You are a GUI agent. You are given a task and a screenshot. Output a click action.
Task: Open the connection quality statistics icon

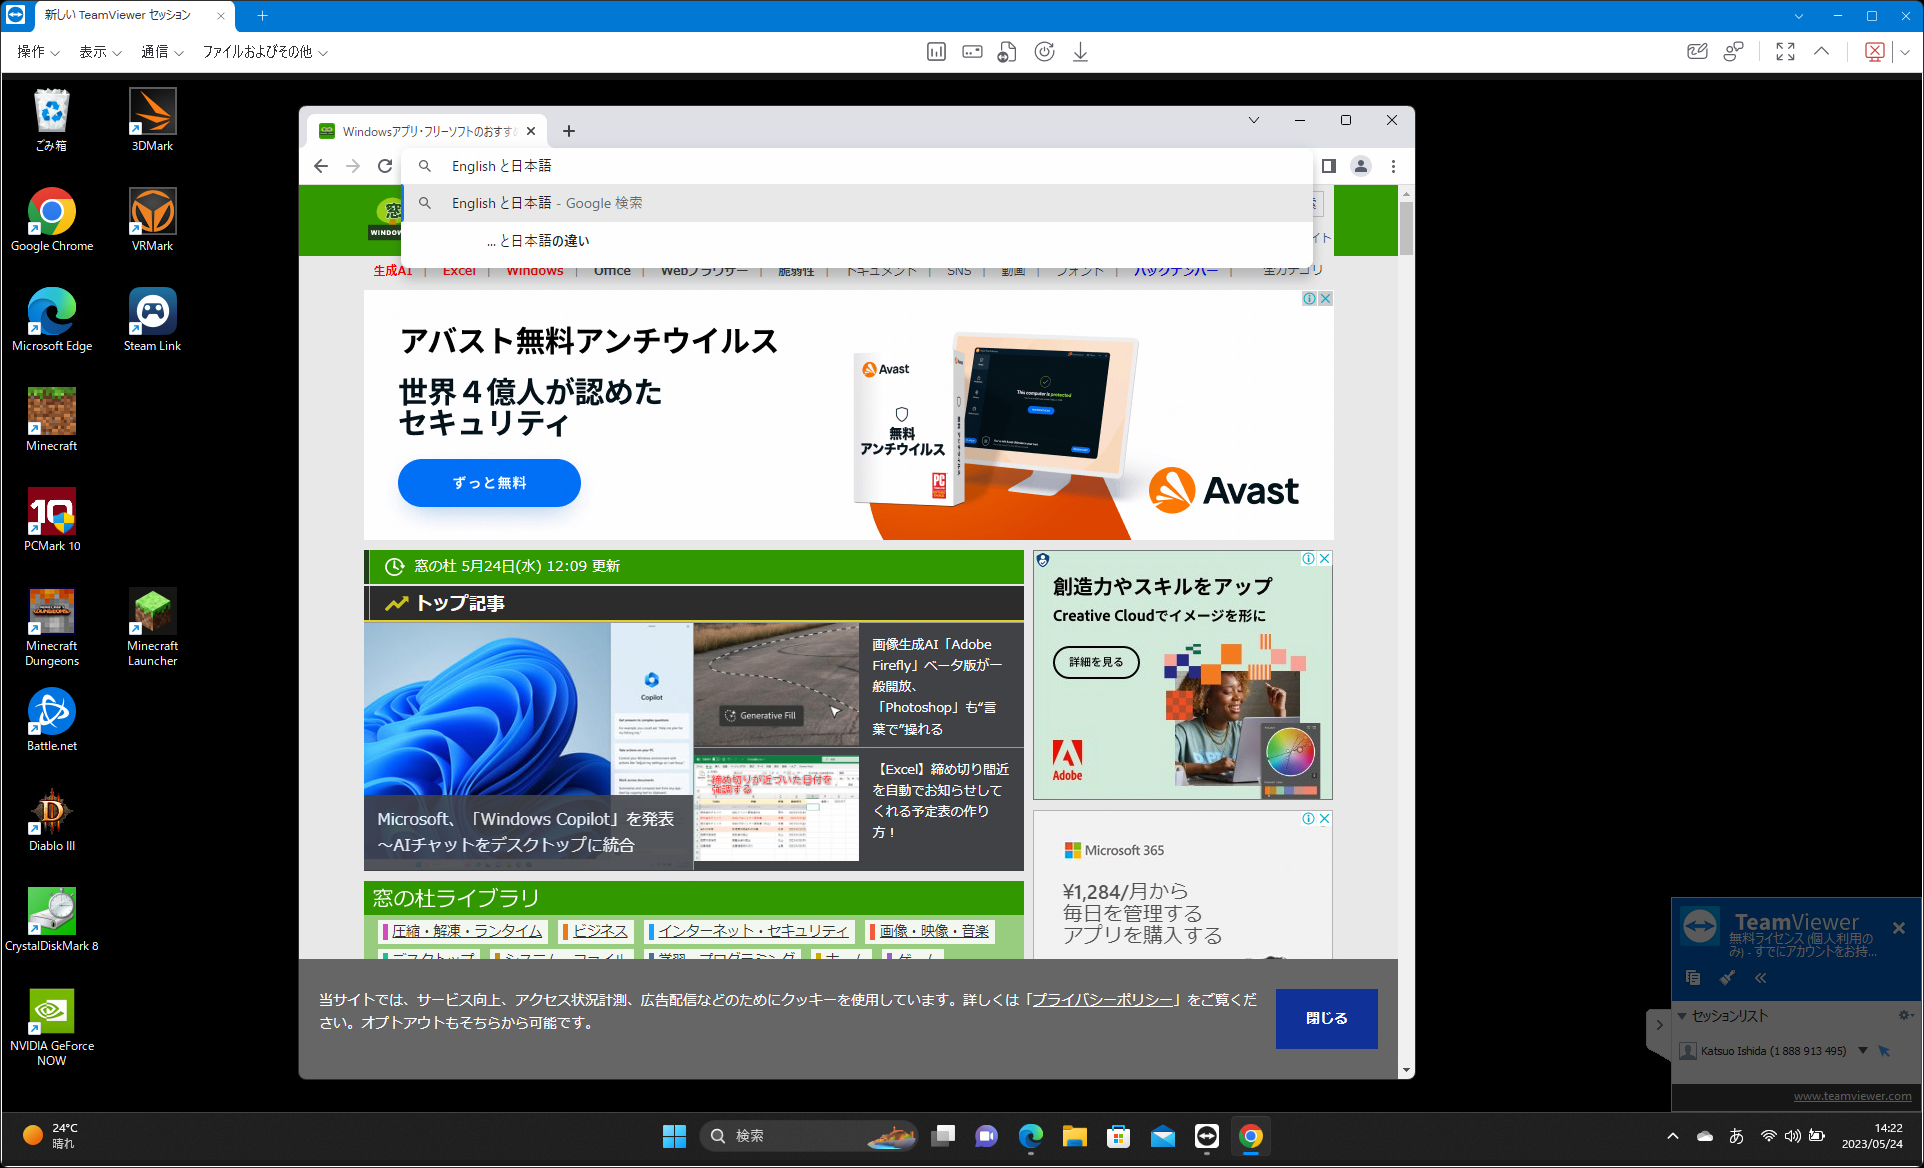click(x=936, y=51)
